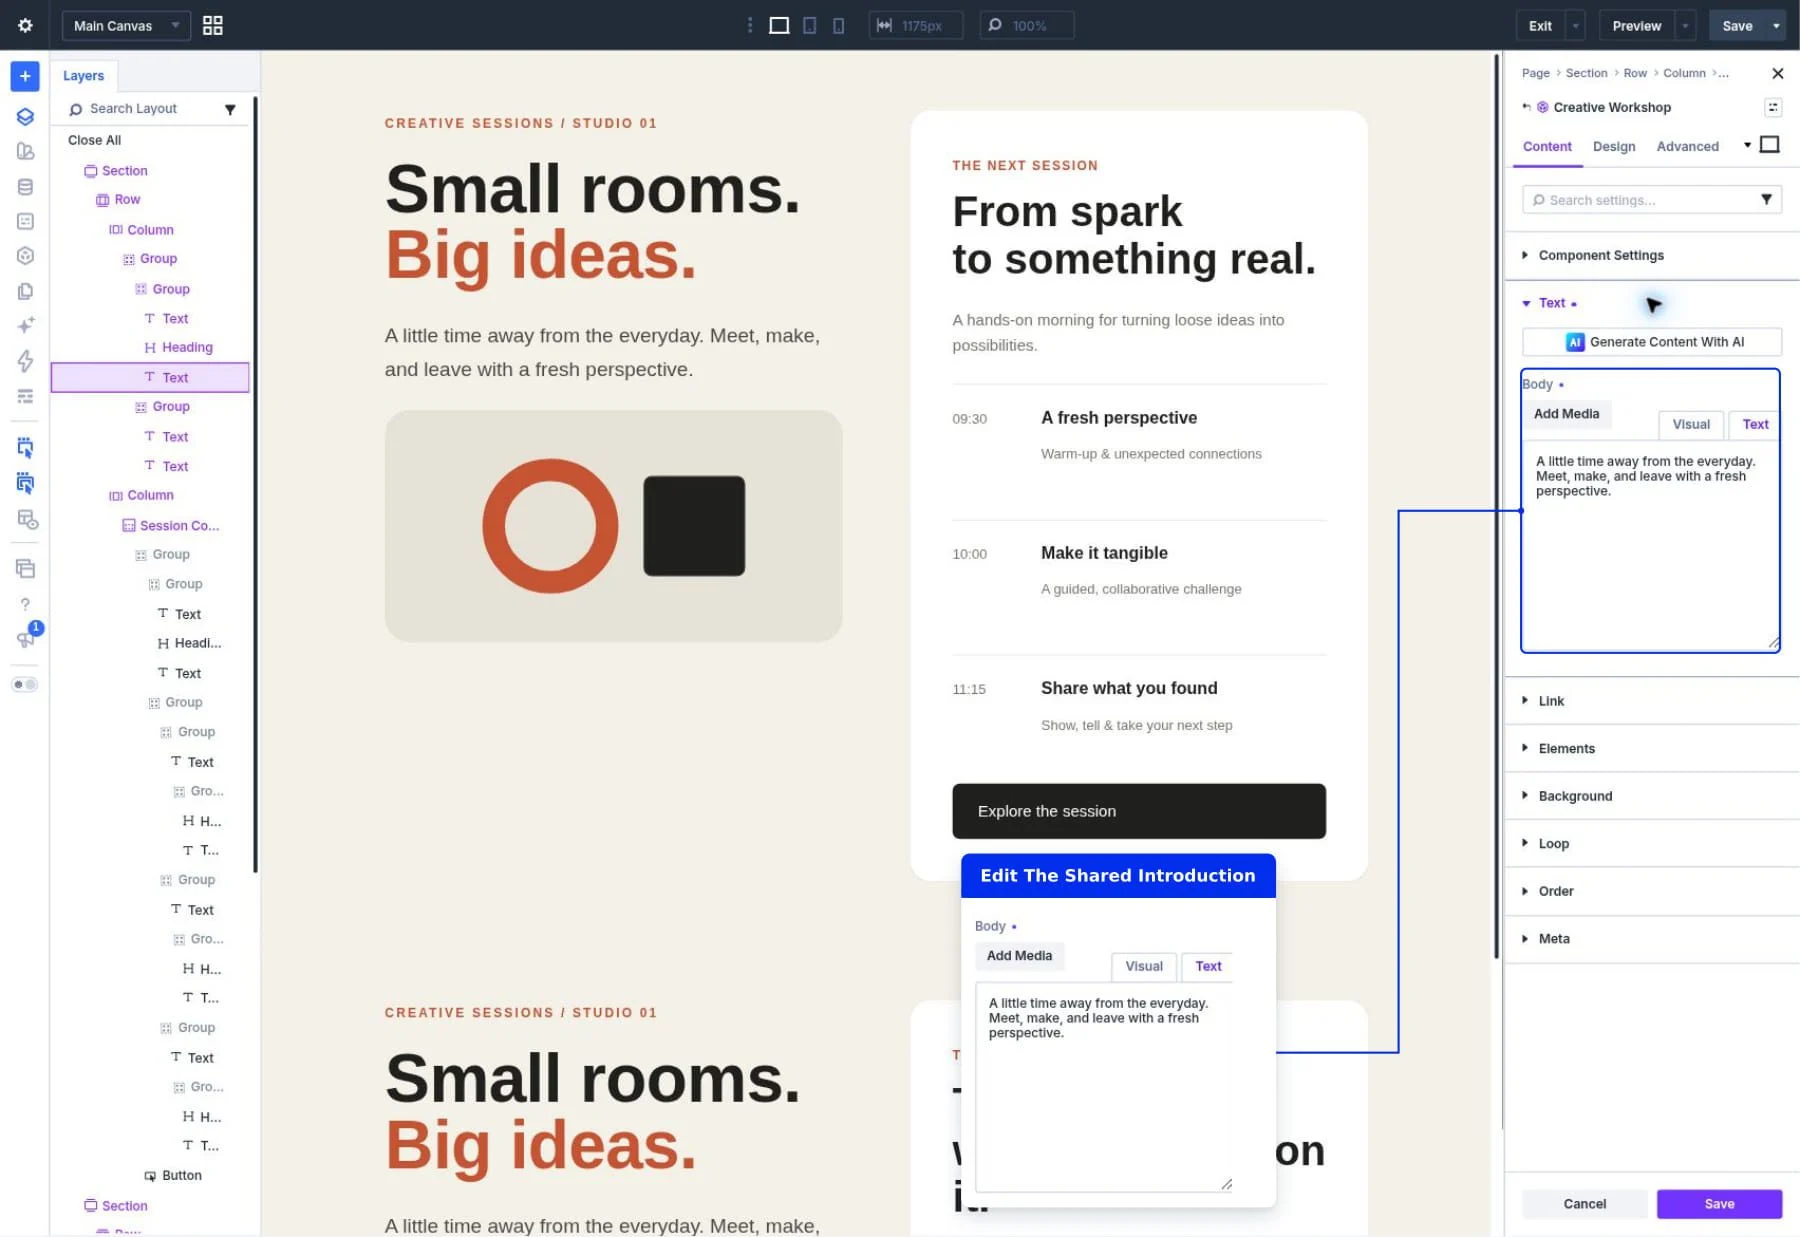Switch to phone view in top toolbar
The height and width of the screenshot is (1237, 1800).
click(x=838, y=25)
